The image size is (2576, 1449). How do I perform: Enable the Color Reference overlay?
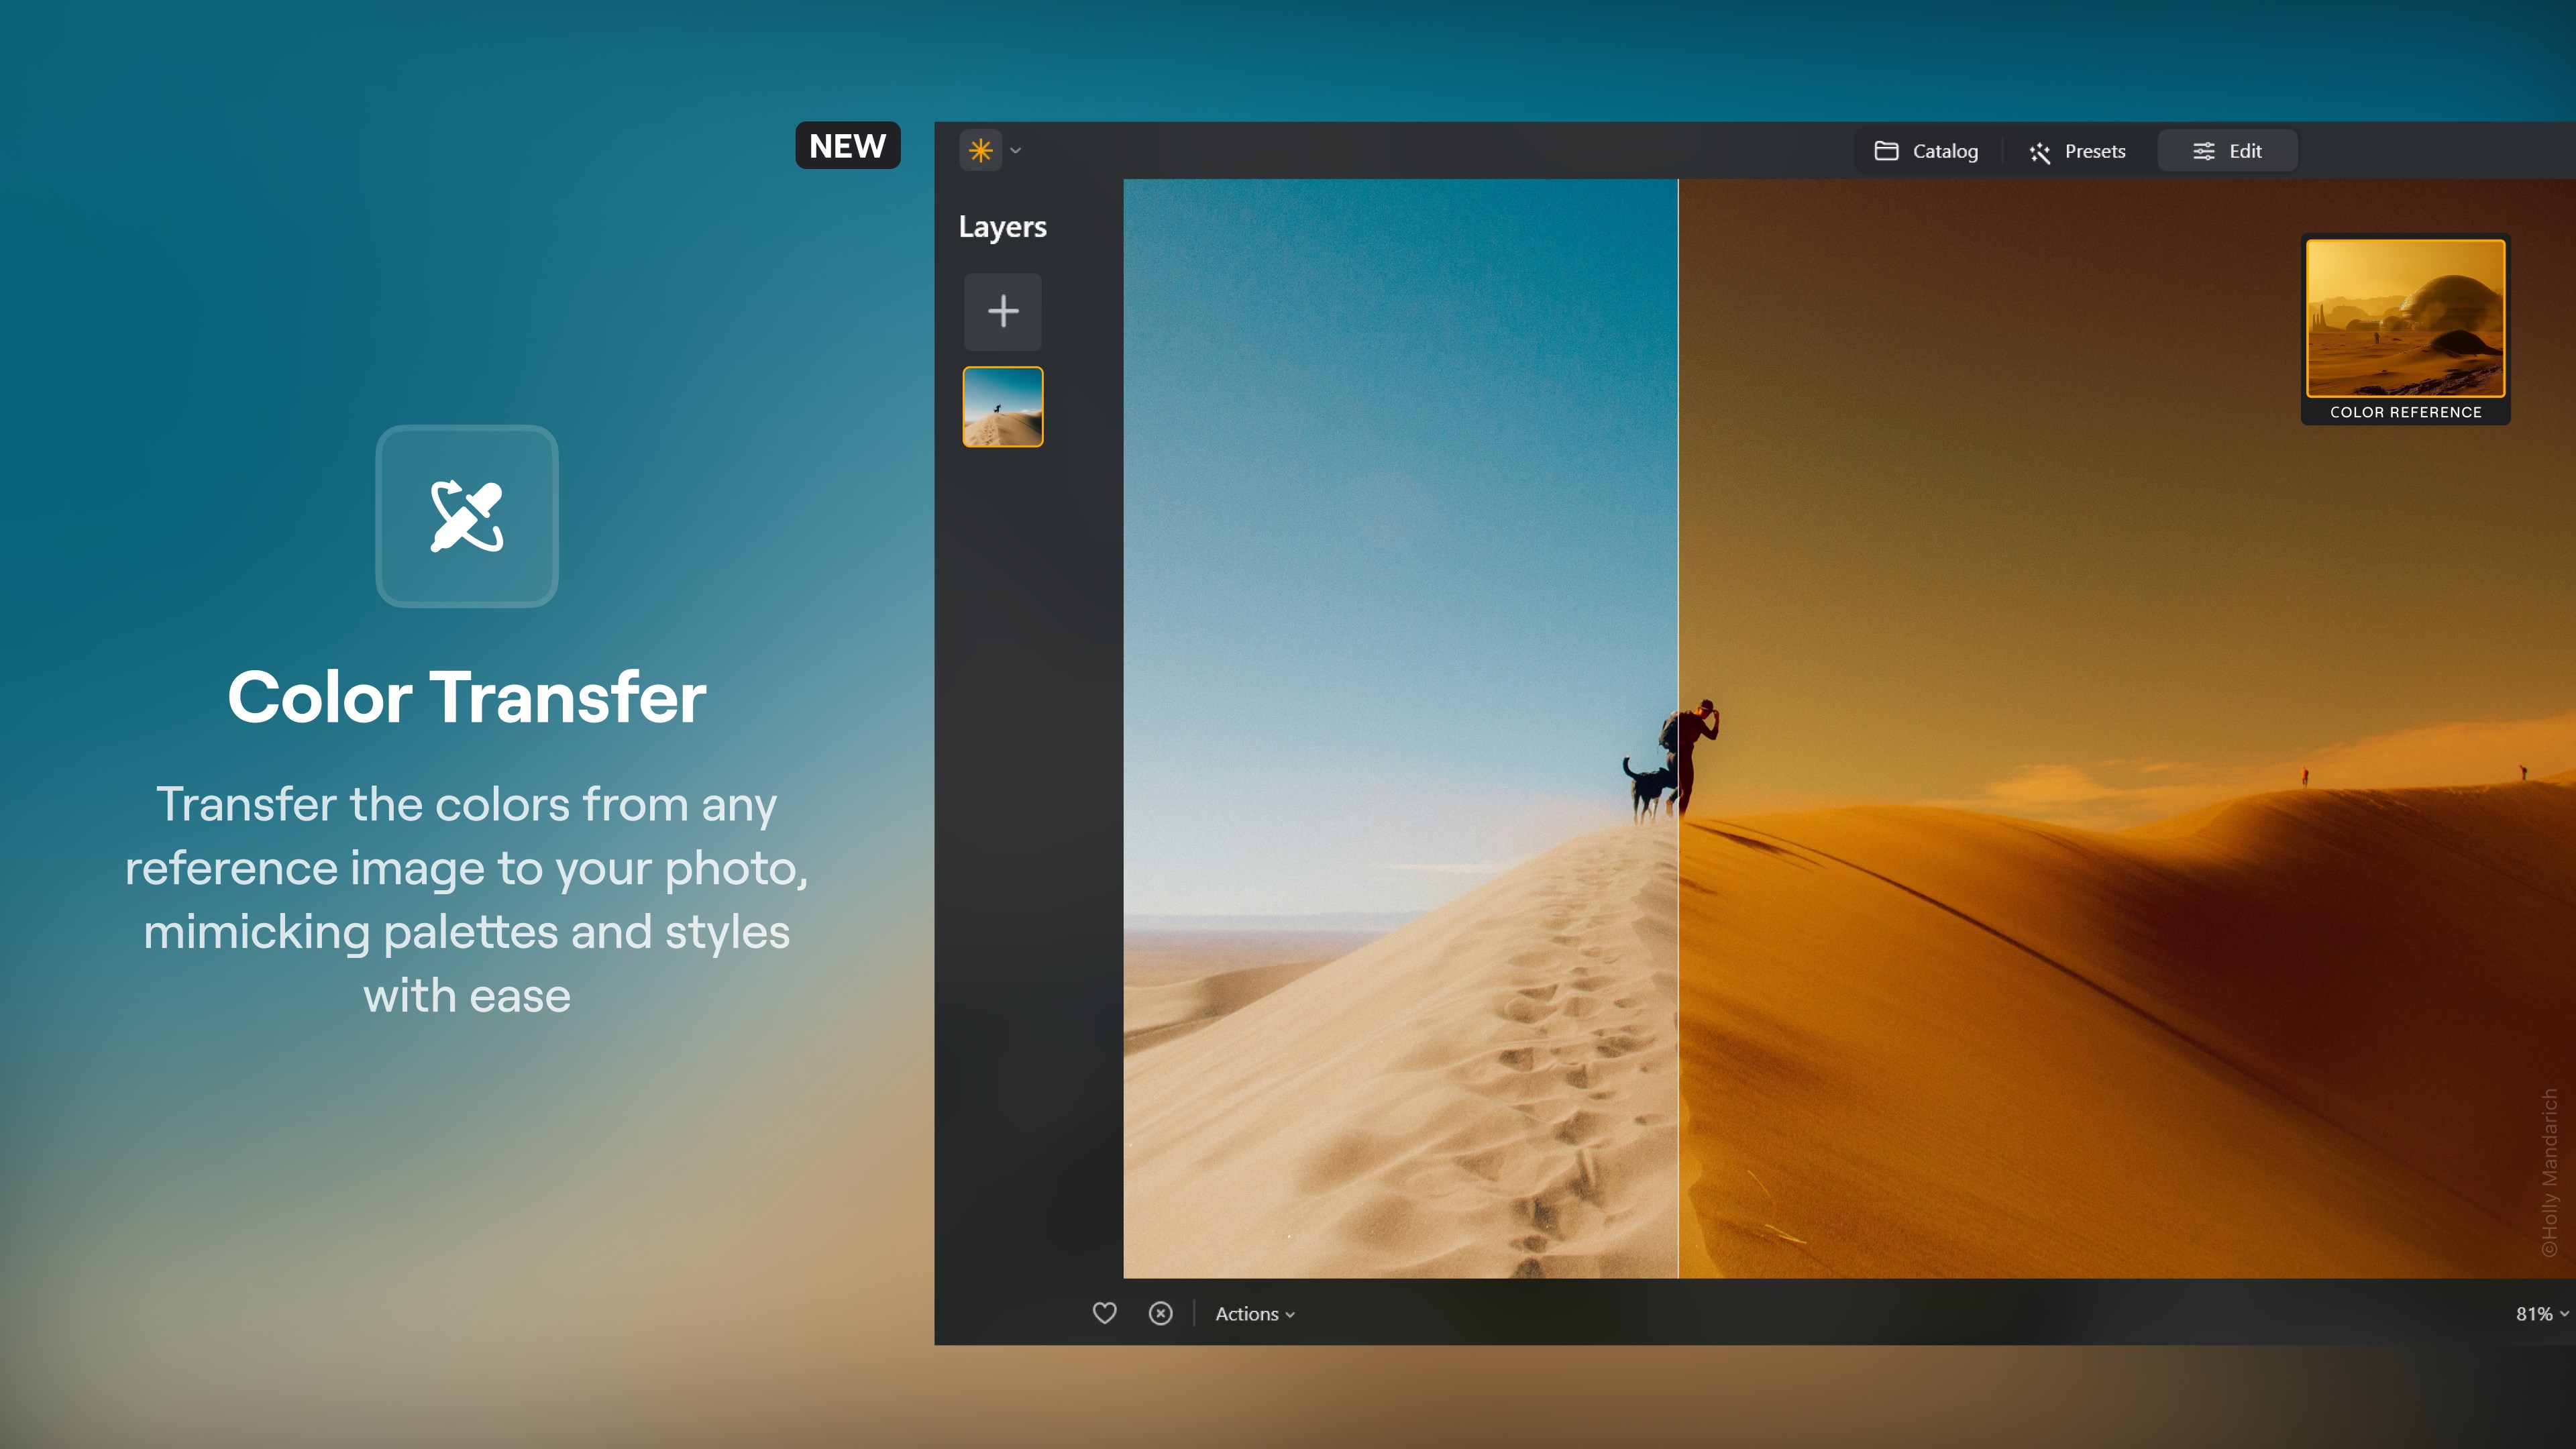tap(2405, 320)
